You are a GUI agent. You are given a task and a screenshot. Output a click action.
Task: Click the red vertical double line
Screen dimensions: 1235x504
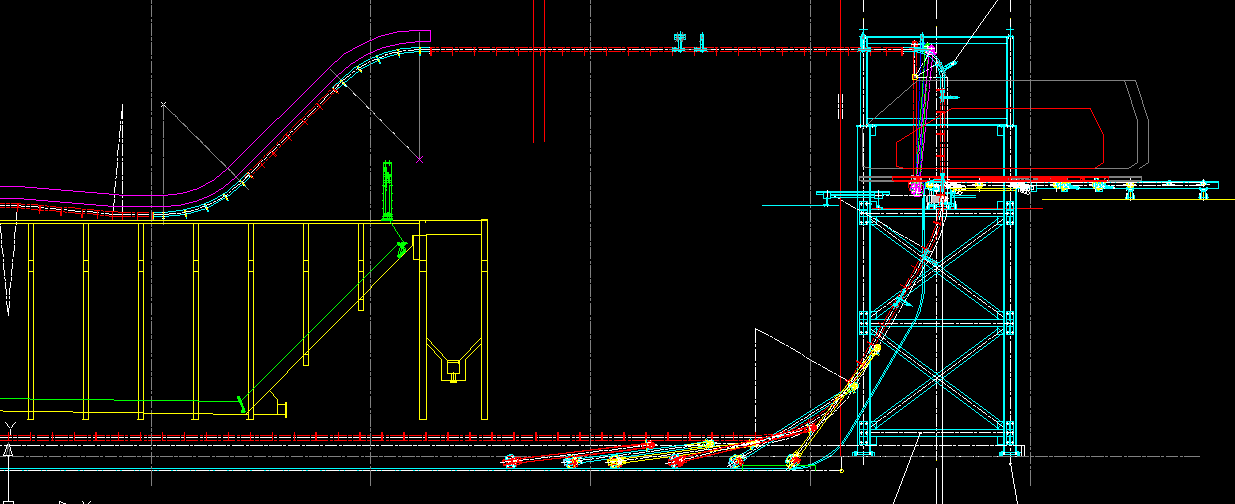point(544,70)
